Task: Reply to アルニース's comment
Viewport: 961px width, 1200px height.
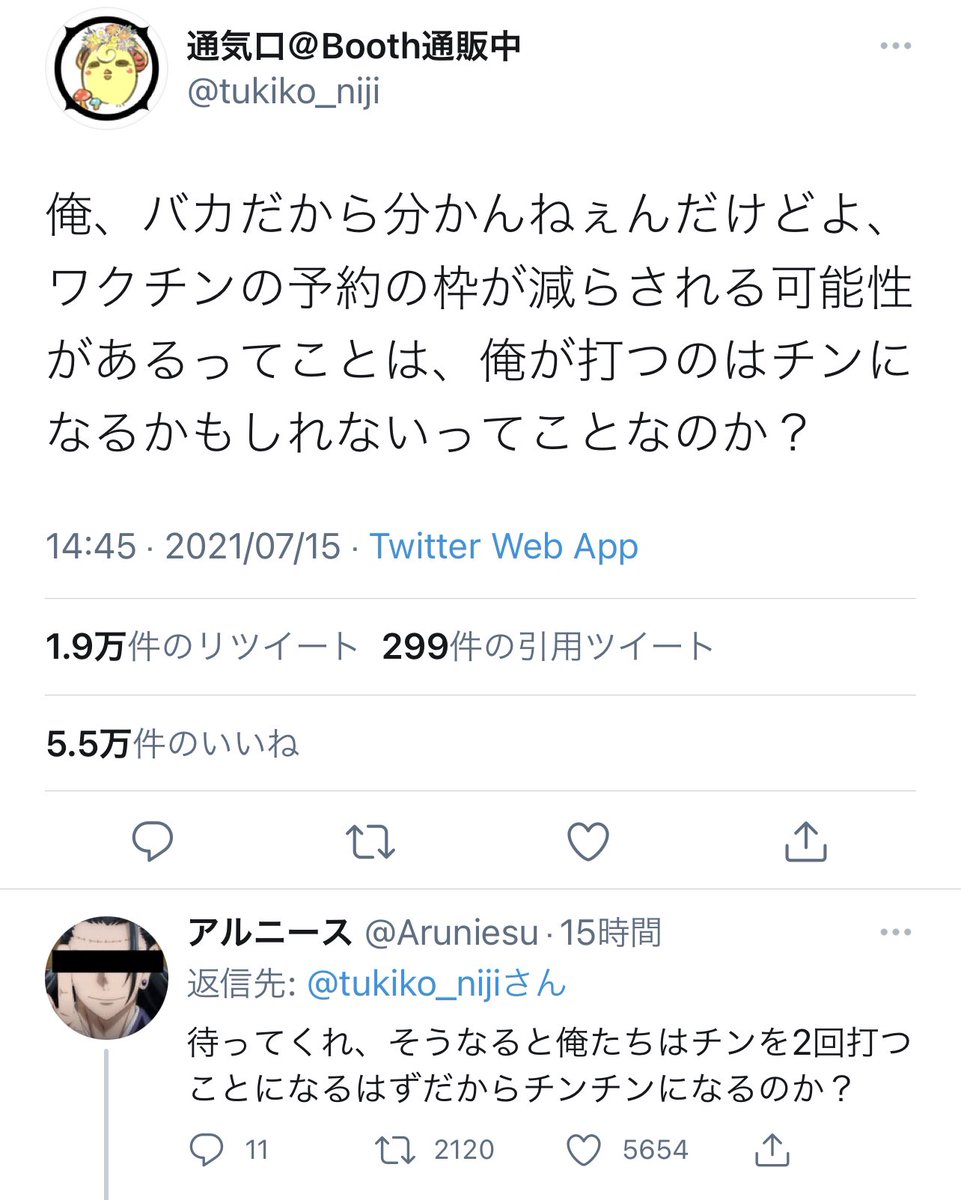Action: coord(207,1150)
